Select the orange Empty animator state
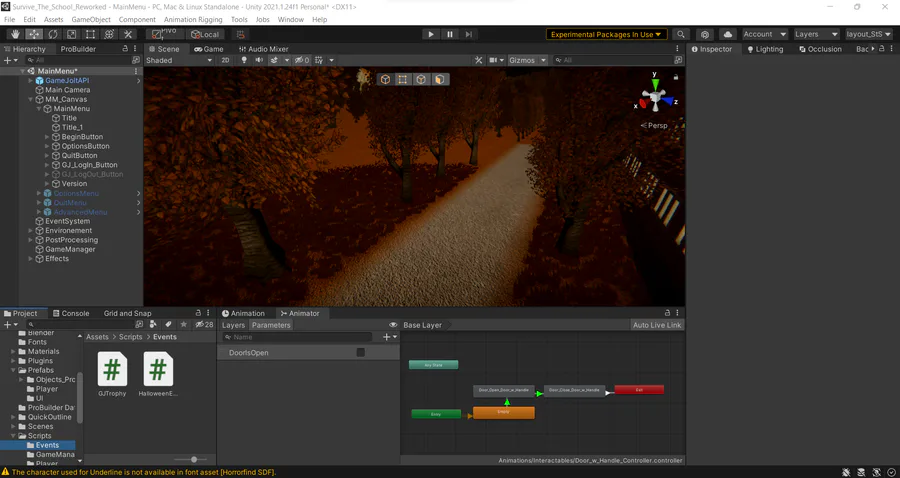The image size is (900, 478). (503, 413)
